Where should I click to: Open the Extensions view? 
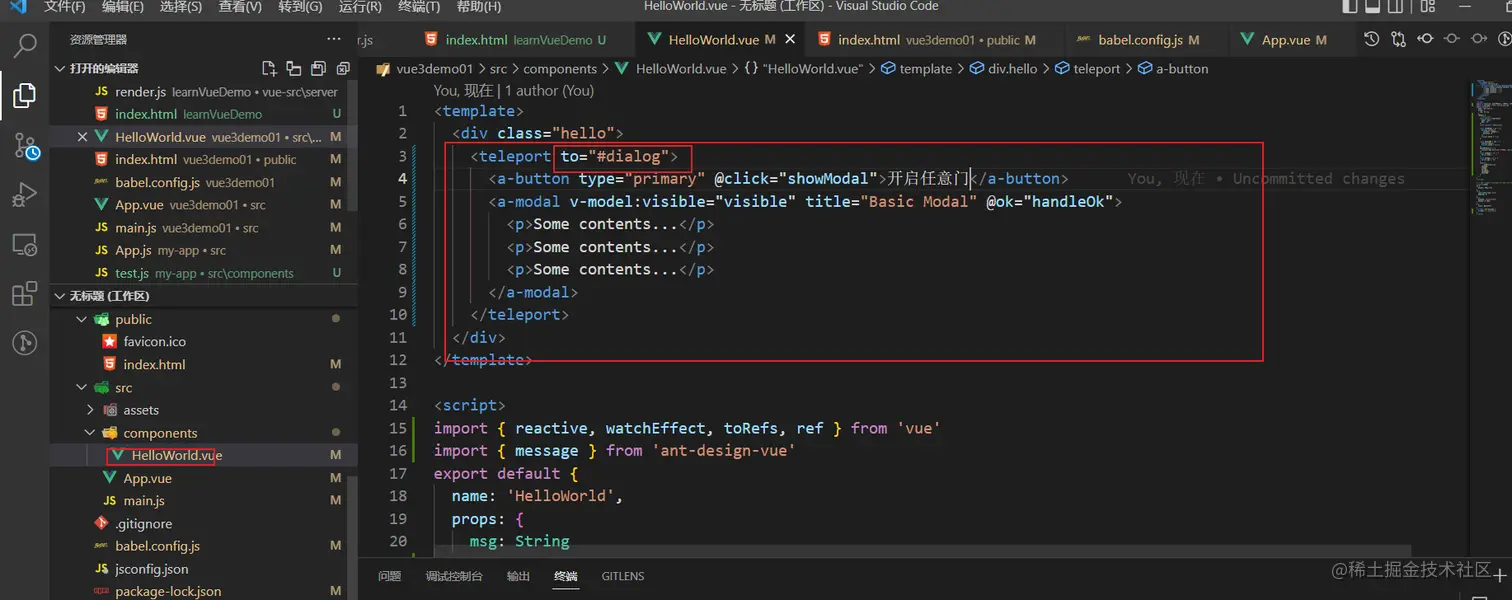[24, 294]
